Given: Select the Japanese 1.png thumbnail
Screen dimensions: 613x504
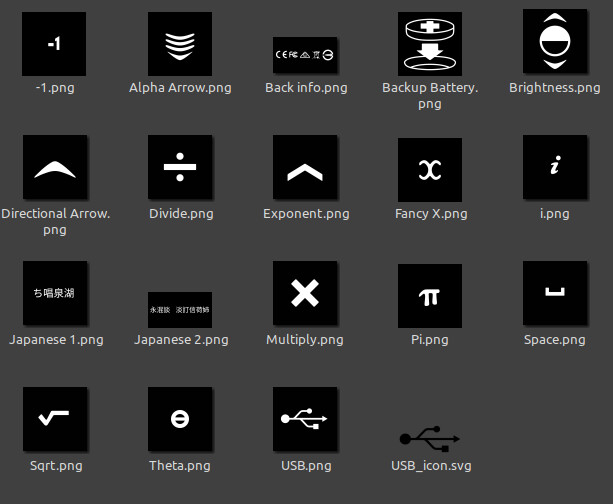Looking at the screenshot, I should pos(54,294).
